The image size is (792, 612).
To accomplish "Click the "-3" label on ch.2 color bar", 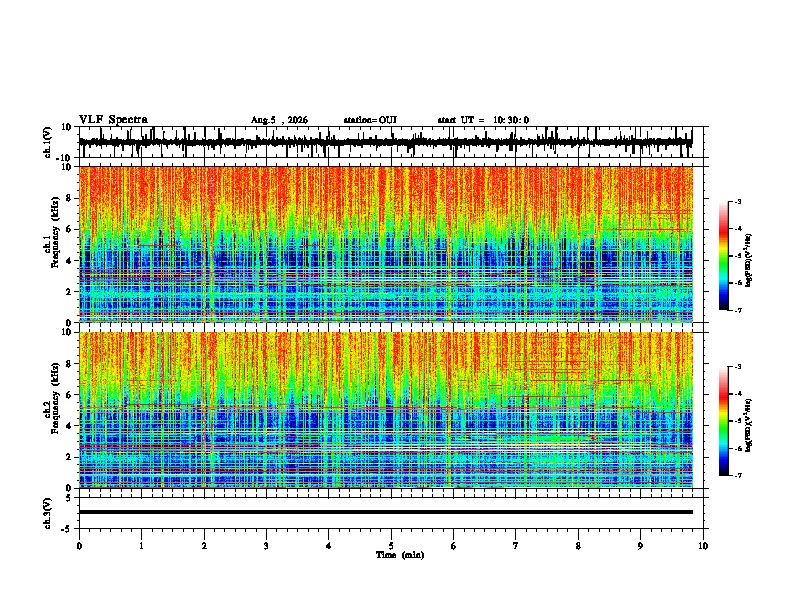I will [x=738, y=367].
